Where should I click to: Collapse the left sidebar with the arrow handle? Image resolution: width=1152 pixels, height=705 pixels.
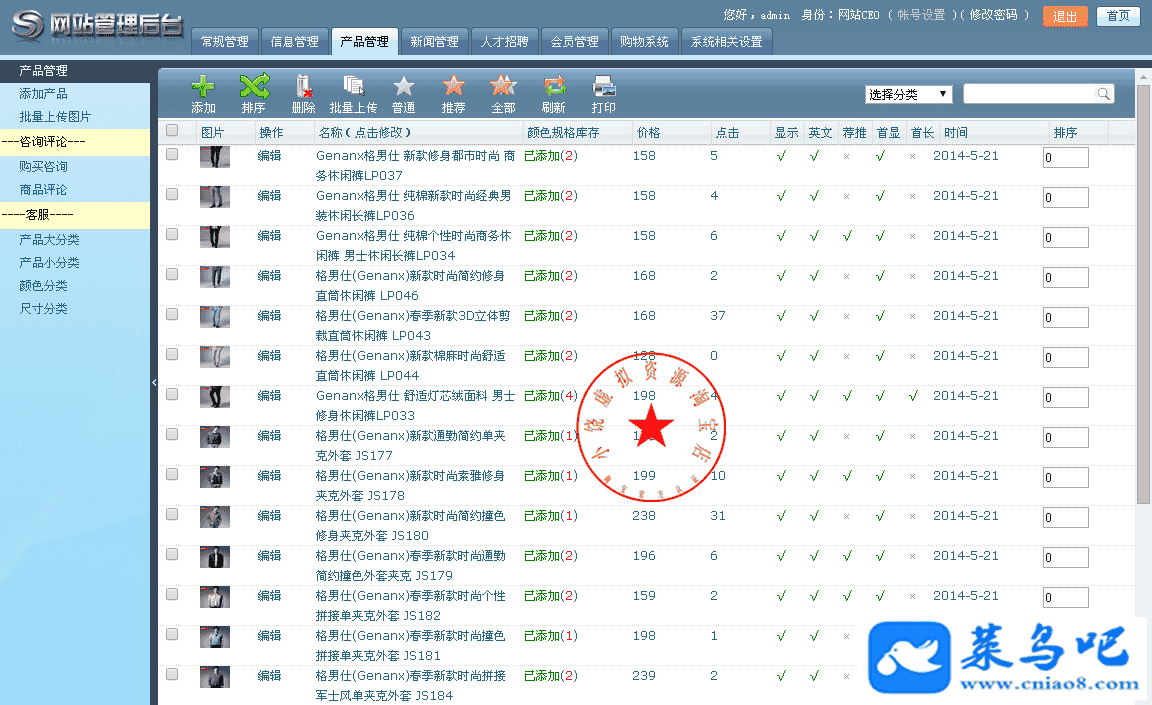(154, 382)
